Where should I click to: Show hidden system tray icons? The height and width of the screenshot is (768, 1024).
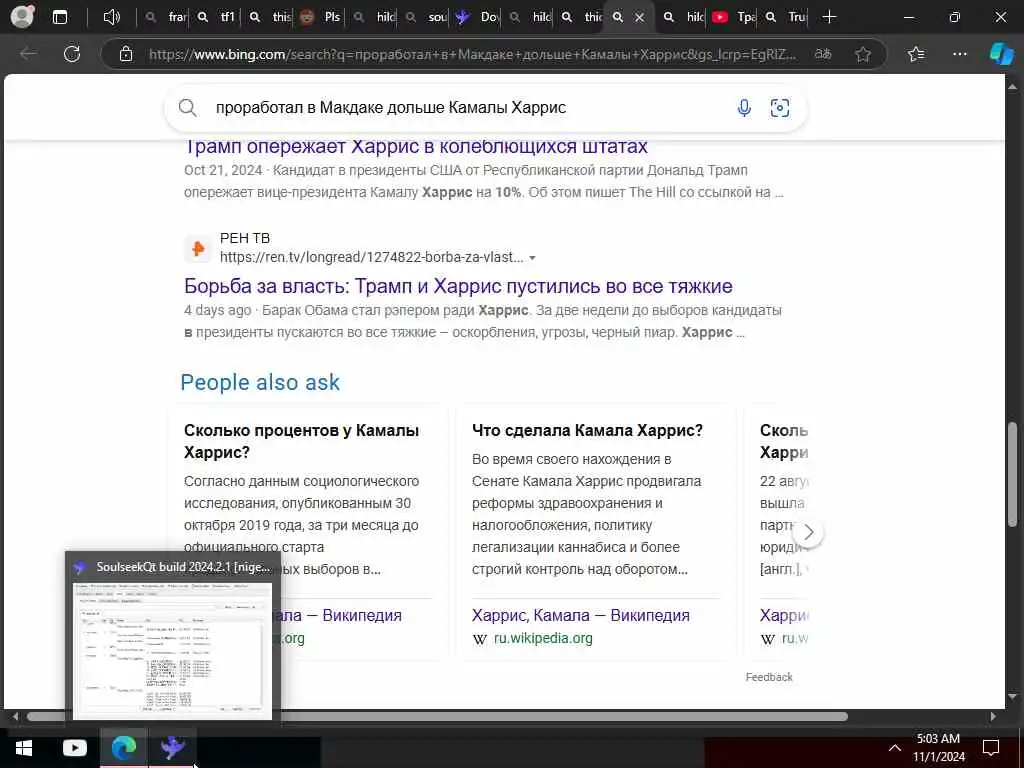895,748
